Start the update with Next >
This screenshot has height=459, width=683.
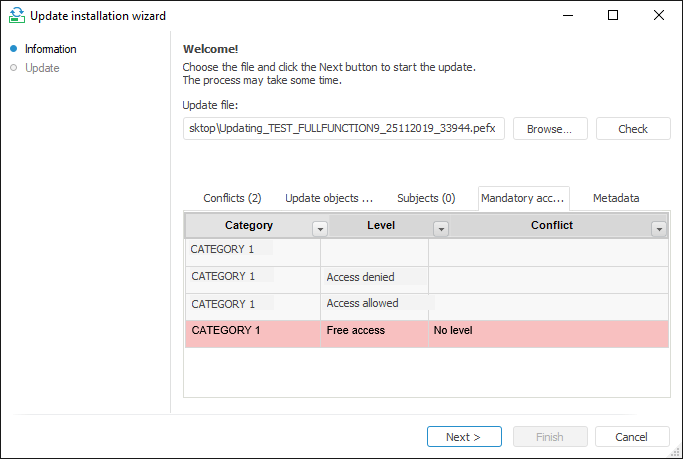pyautogui.click(x=464, y=437)
